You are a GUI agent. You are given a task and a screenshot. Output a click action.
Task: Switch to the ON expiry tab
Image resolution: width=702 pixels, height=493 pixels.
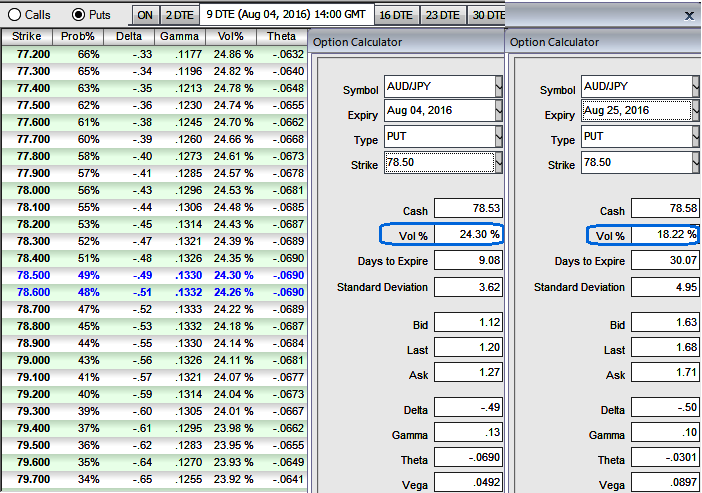[x=145, y=15]
